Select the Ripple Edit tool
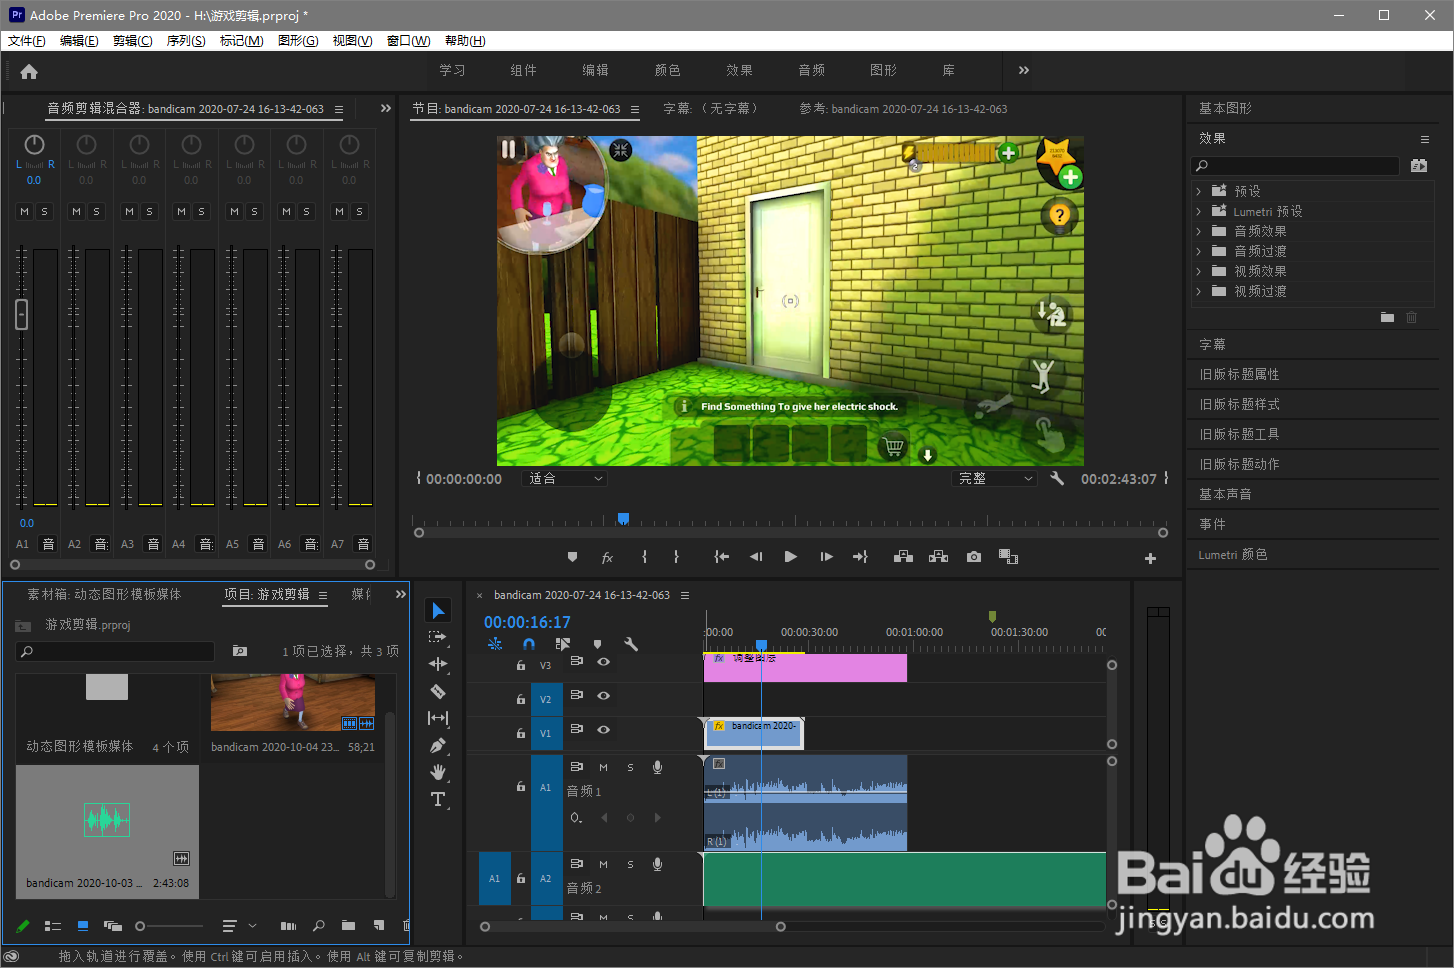1454x968 pixels. click(x=438, y=664)
